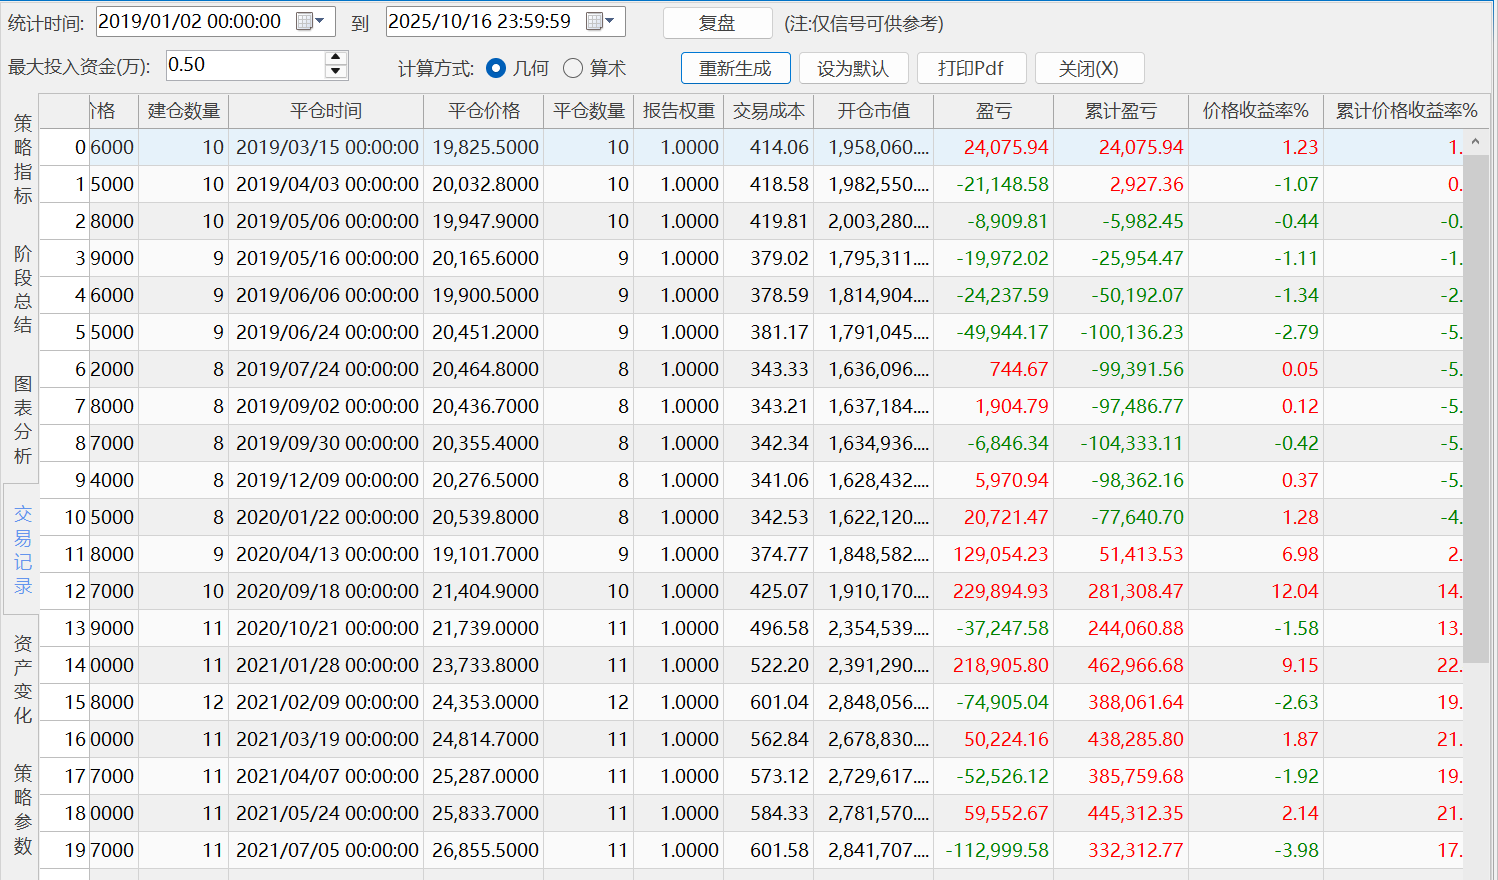Click the 复盘 button
Screen dimensions: 1498x880
tap(717, 23)
